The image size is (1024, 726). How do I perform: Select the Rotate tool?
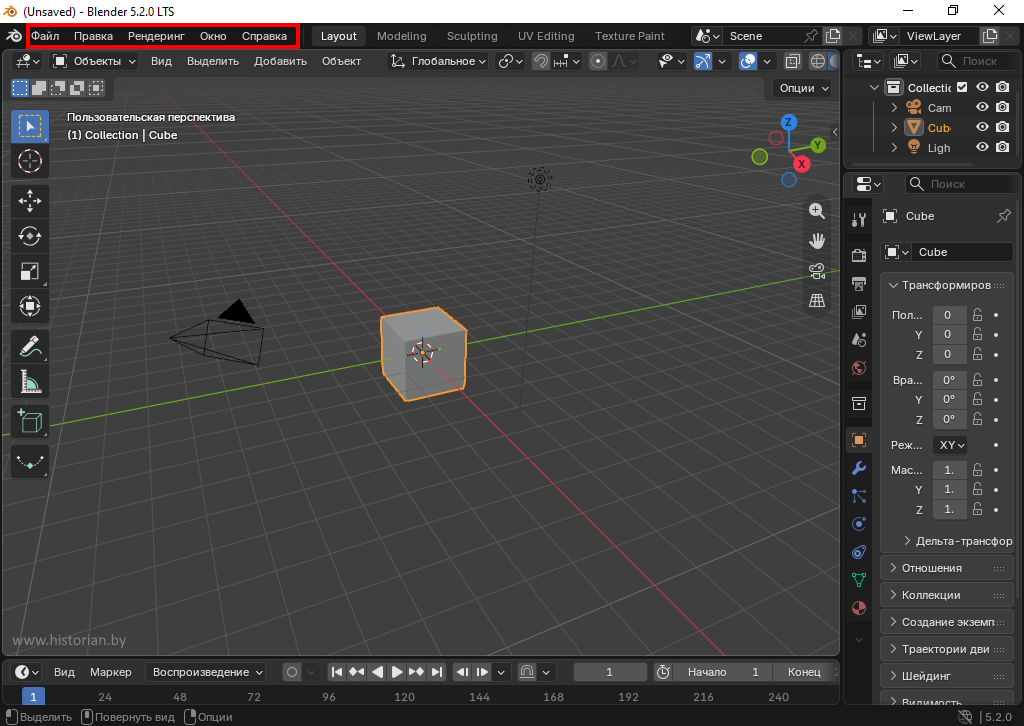click(x=30, y=236)
